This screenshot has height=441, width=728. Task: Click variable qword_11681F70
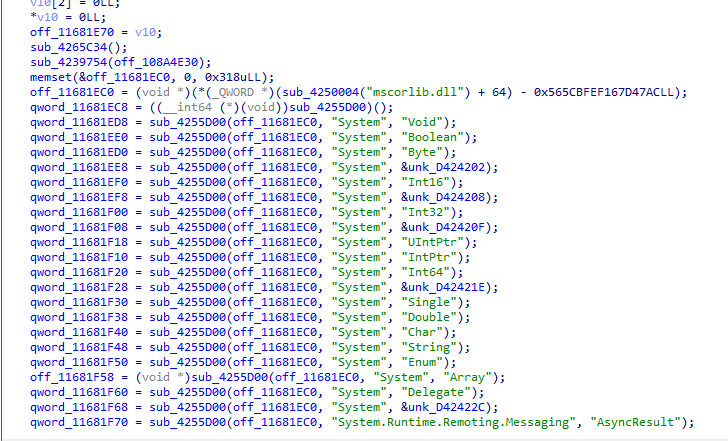coord(79,422)
